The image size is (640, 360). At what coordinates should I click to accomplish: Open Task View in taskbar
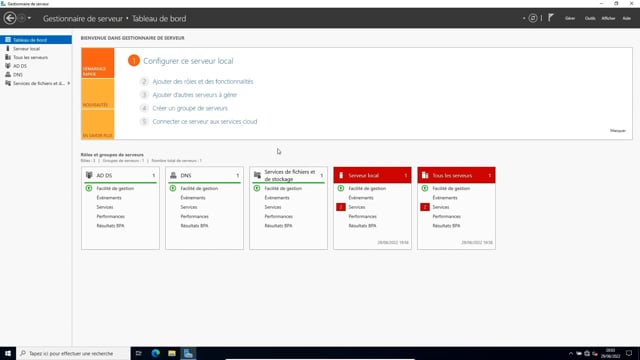[x=139, y=353]
